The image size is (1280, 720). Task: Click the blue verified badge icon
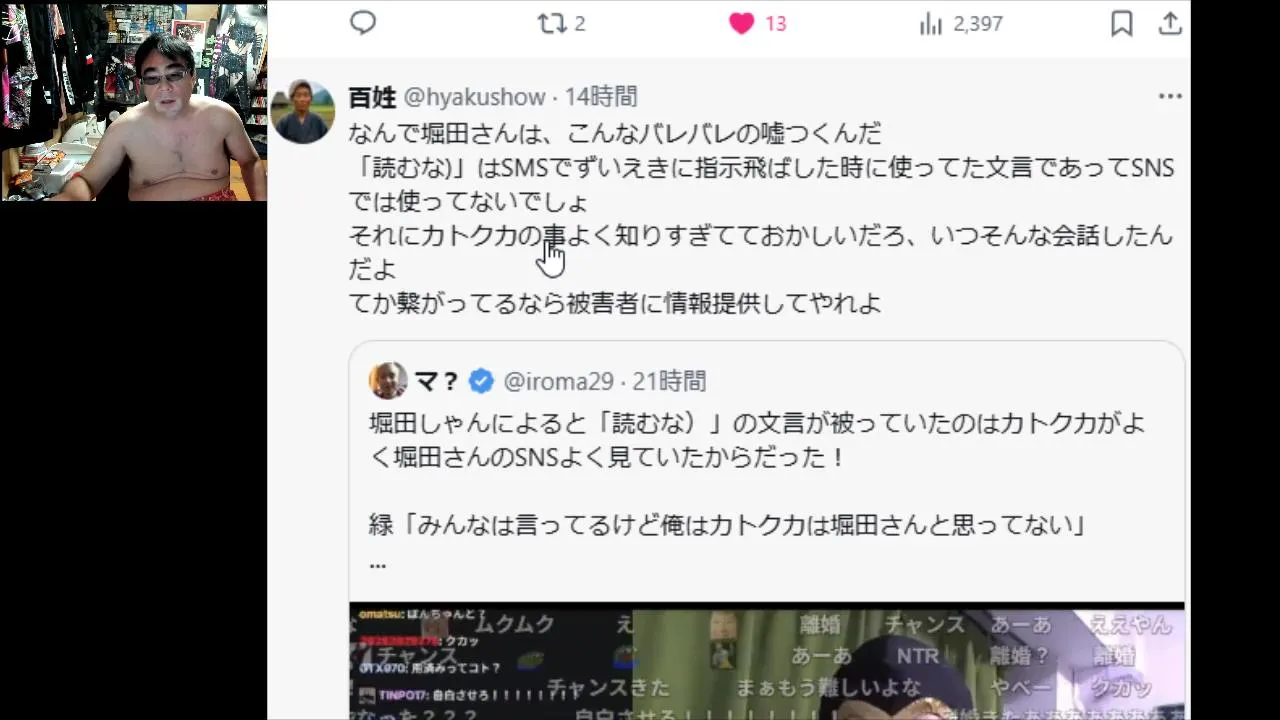481,381
